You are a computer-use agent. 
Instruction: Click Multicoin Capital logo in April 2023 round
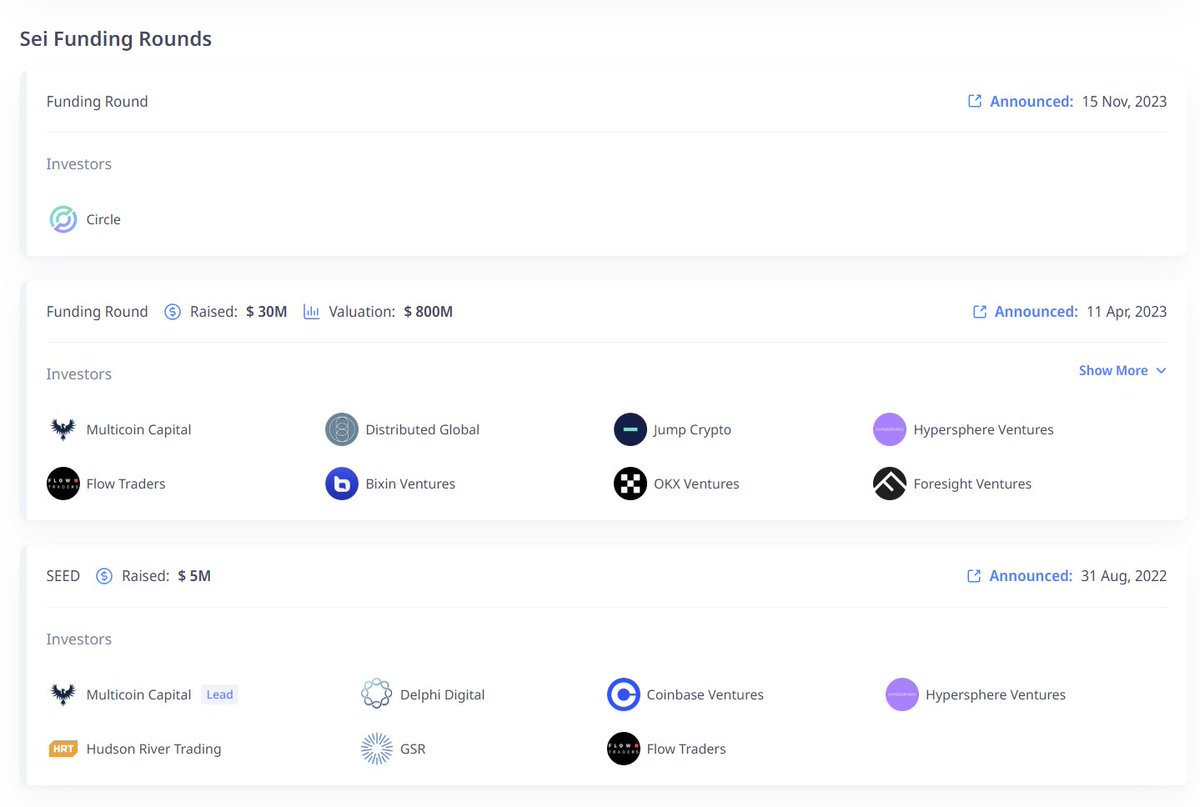coord(63,430)
